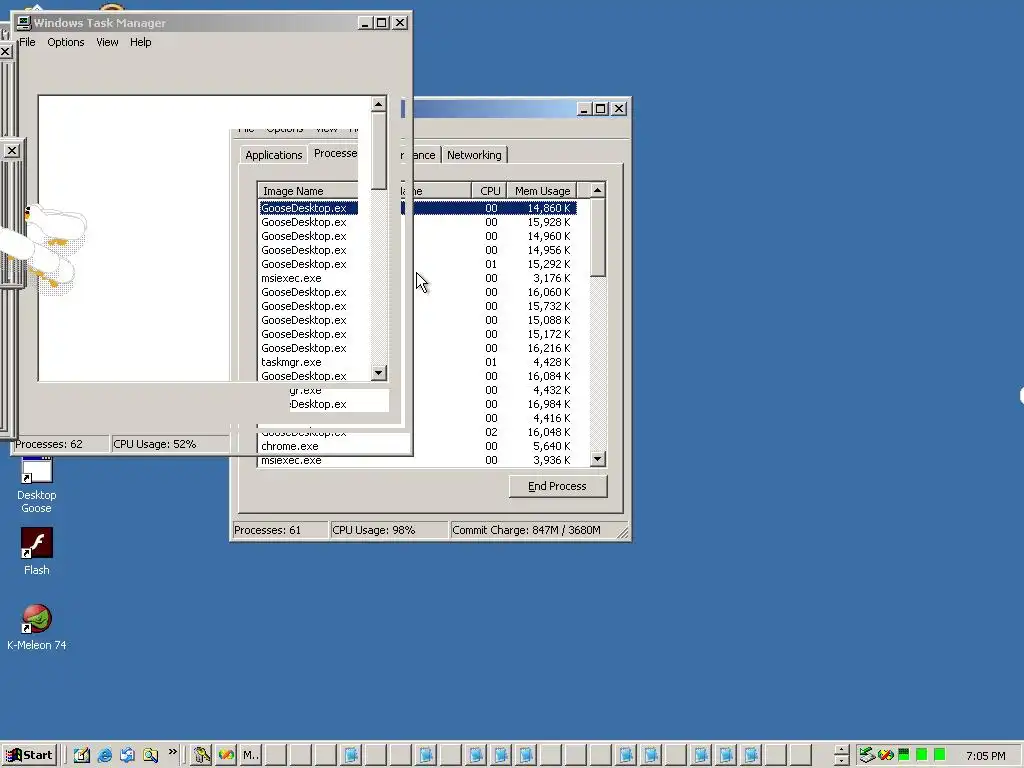This screenshot has width=1024, height=768.
Task: Click the process list scrollbar up arrow
Action: [598, 190]
